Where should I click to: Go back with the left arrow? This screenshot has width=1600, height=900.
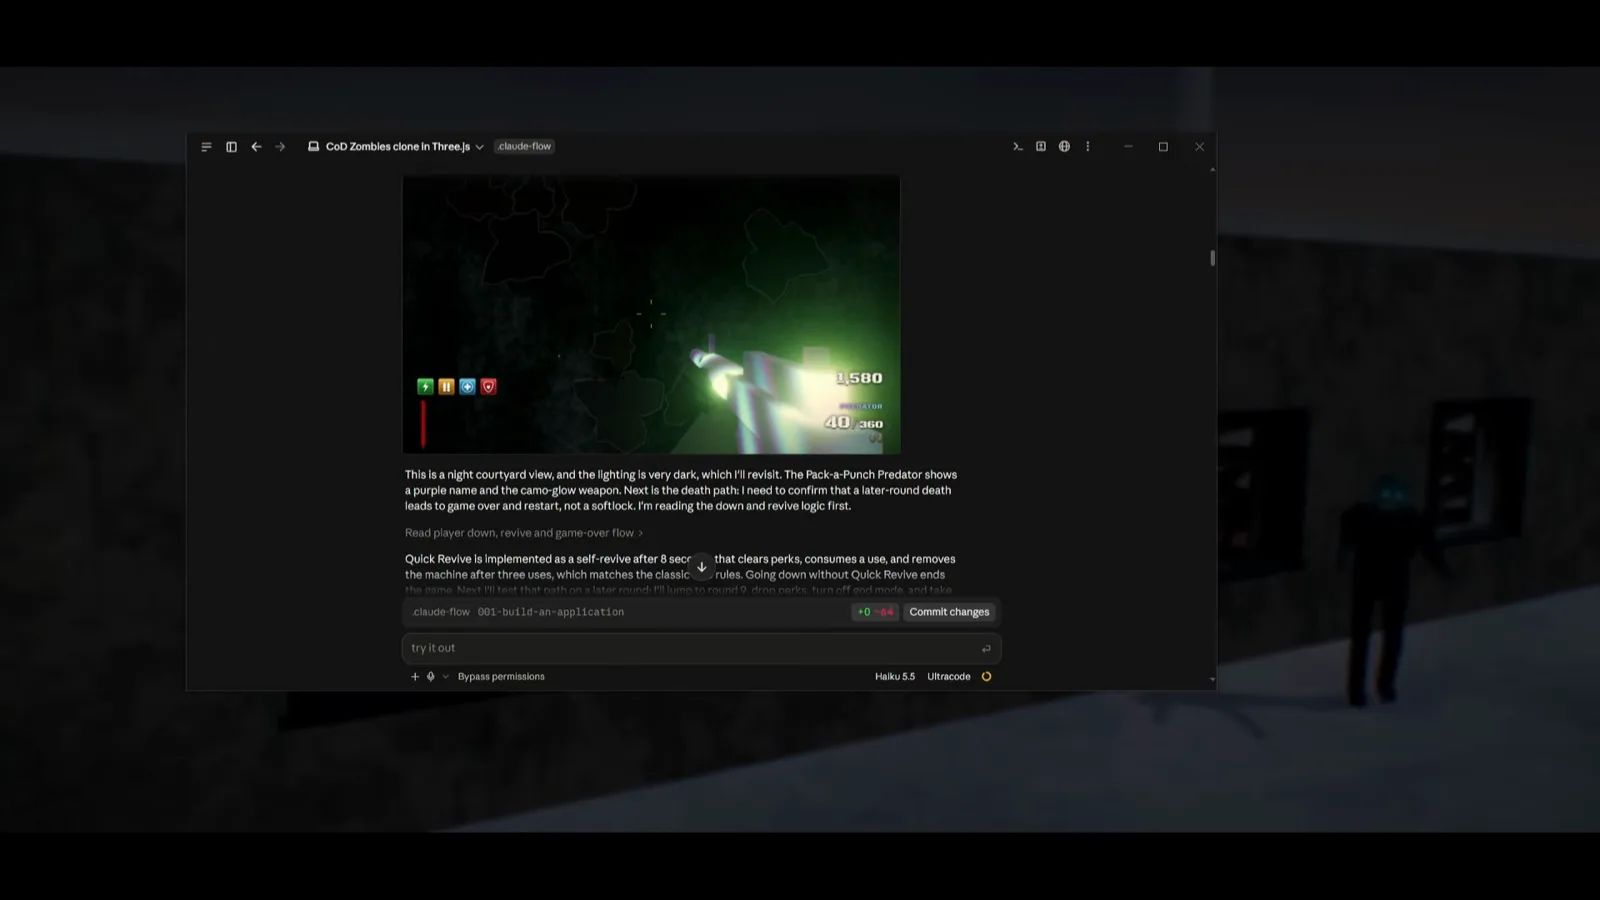tap(256, 147)
